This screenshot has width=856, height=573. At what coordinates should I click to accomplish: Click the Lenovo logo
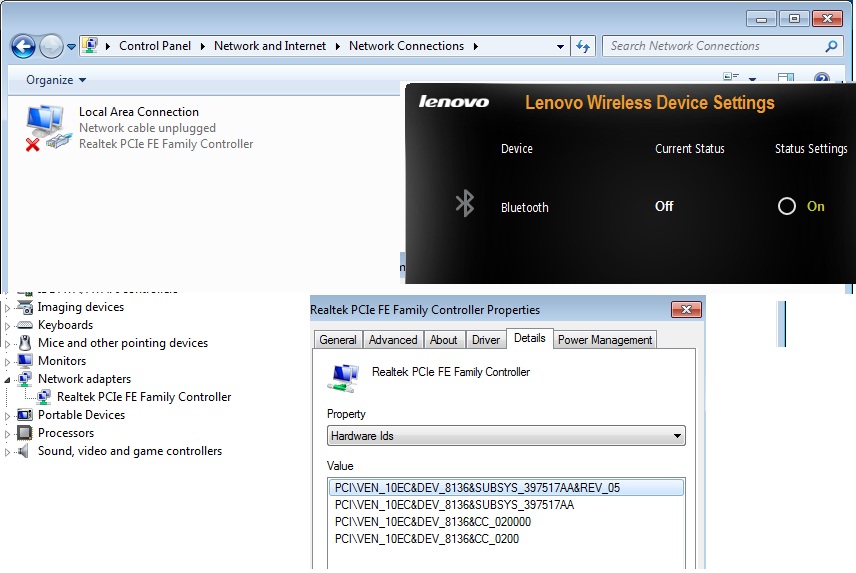[x=454, y=102]
